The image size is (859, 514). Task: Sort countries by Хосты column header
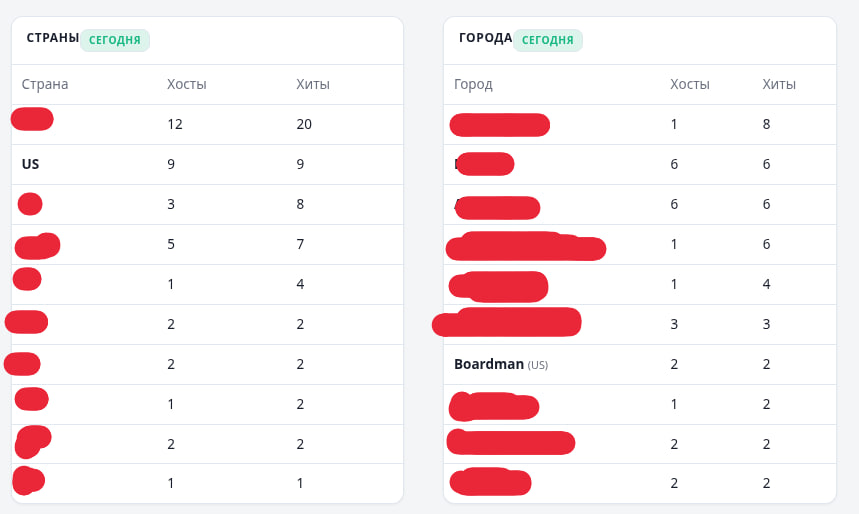click(187, 84)
